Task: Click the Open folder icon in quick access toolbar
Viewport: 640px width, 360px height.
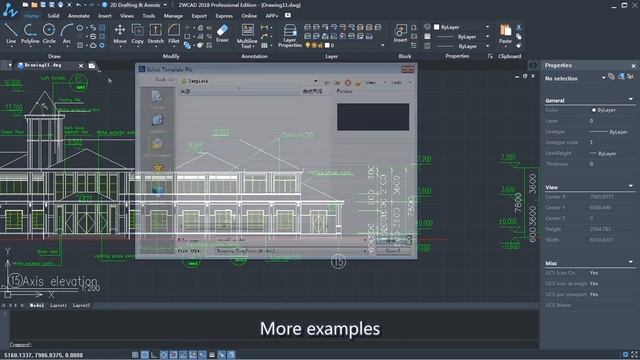Action: click(x=34, y=5)
